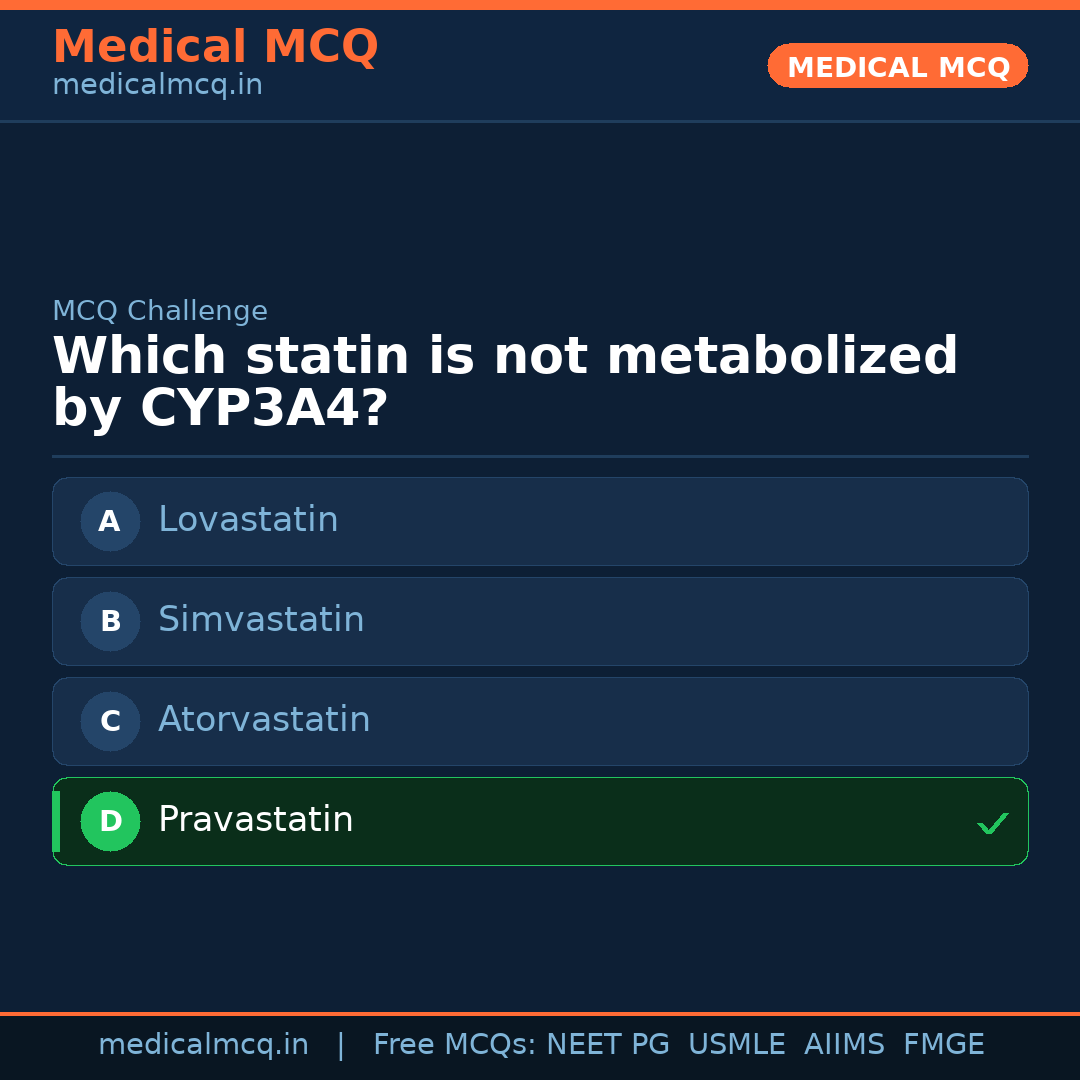The image size is (1080, 1080).
Task: Click the Medical MCQ header title
Action: click(x=215, y=47)
